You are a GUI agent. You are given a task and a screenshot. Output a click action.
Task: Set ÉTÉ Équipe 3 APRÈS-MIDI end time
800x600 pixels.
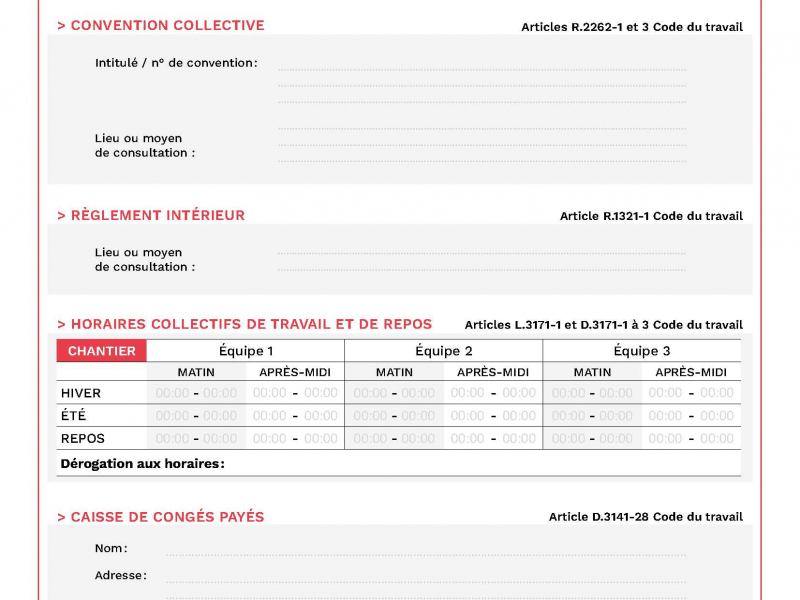coord(717,416)
